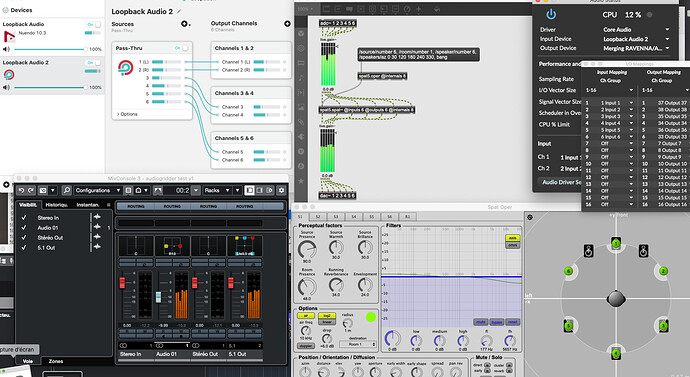Select the R1 room tab in Spat Oper
The image size is (690, 377).
click(407, 216)
